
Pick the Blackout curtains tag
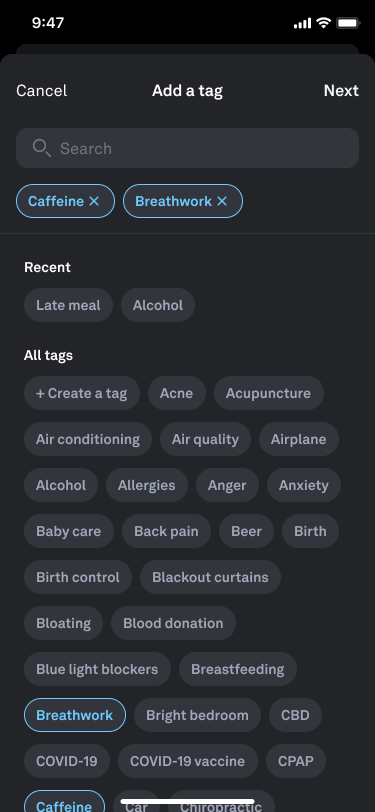point(210,577)
